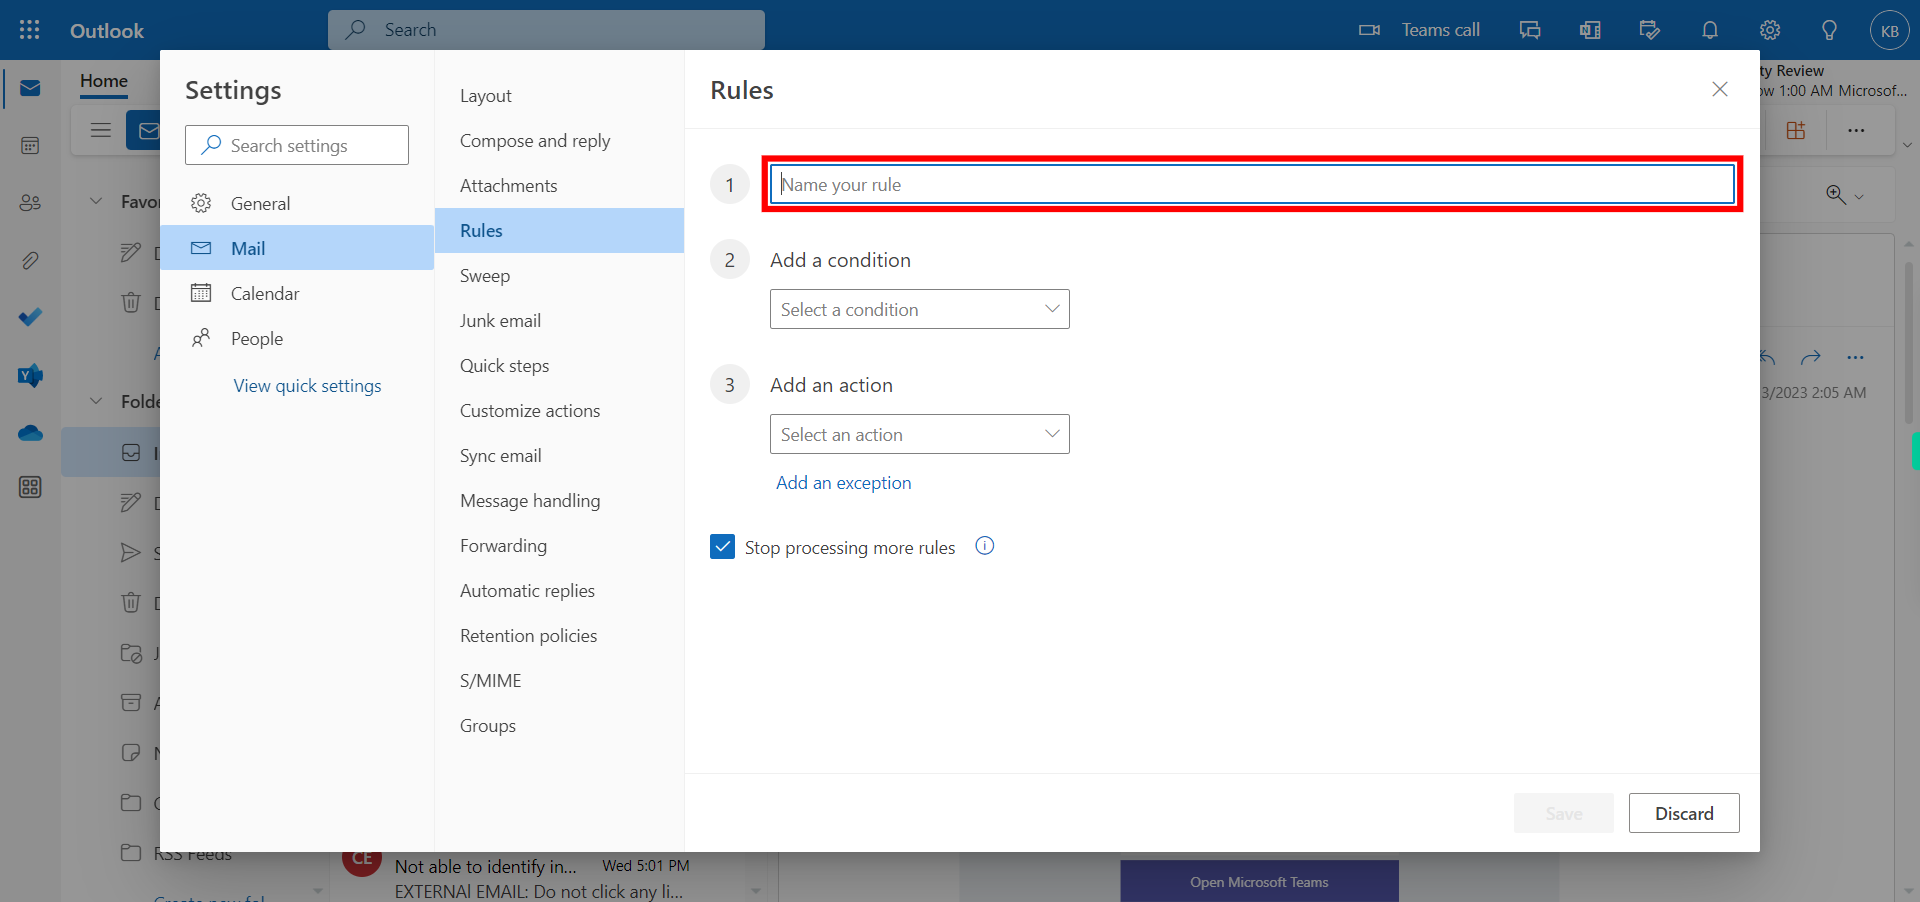Click the info icon beside Stop processing
Screen dimensions: 1920x902
985,546
